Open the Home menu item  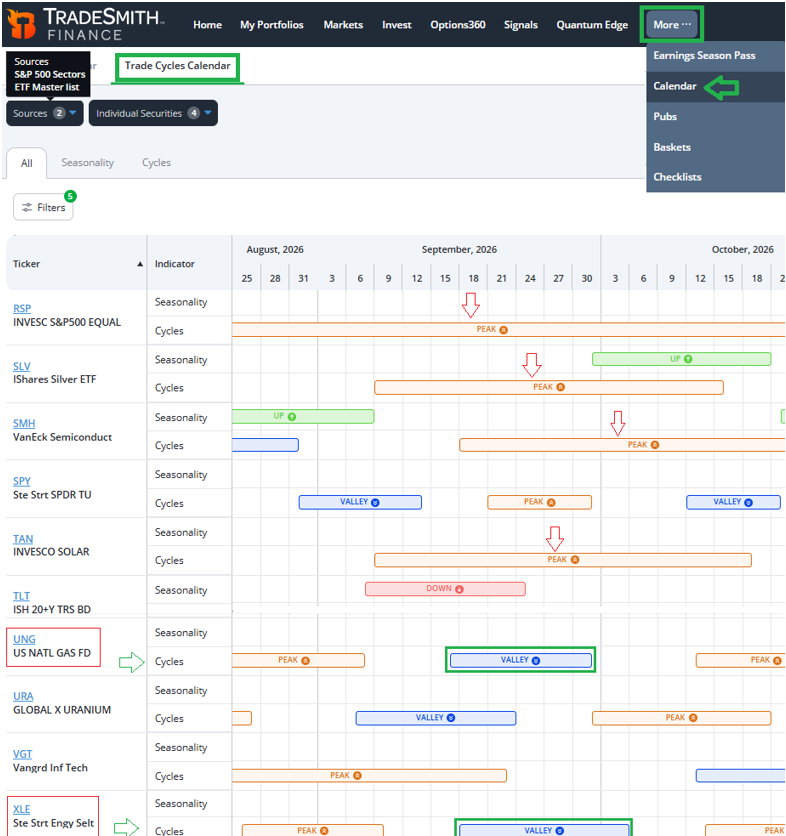click(x=207, y=25)
